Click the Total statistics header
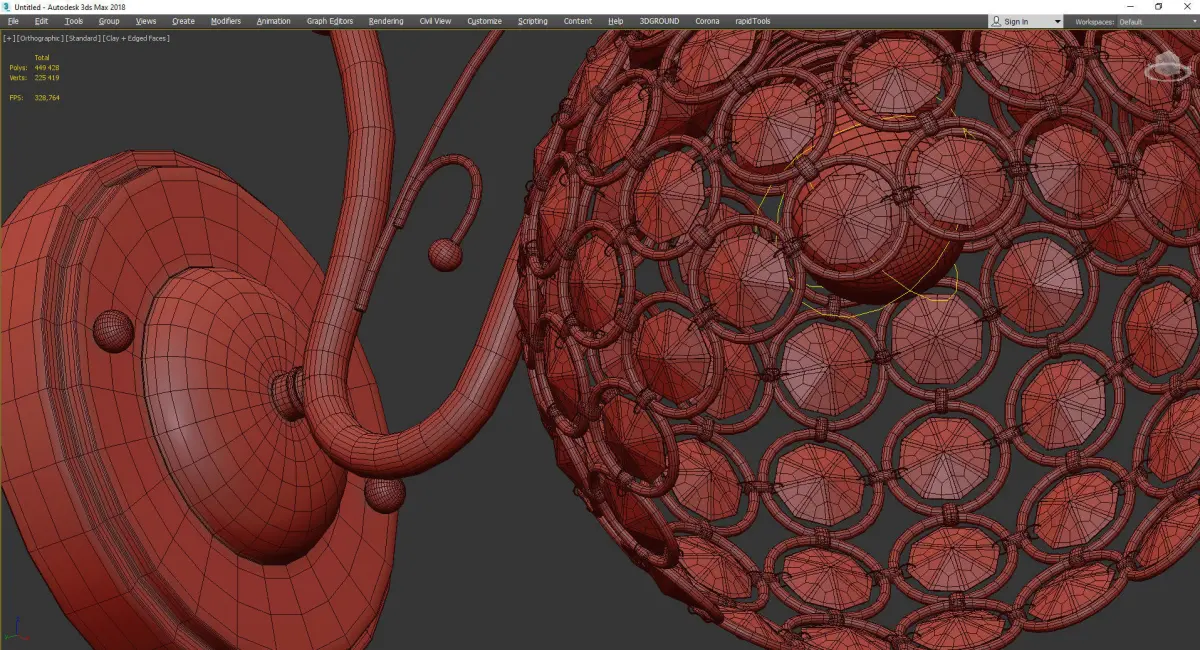This screenshot has height=650, width=1200. tap(42, 58)
